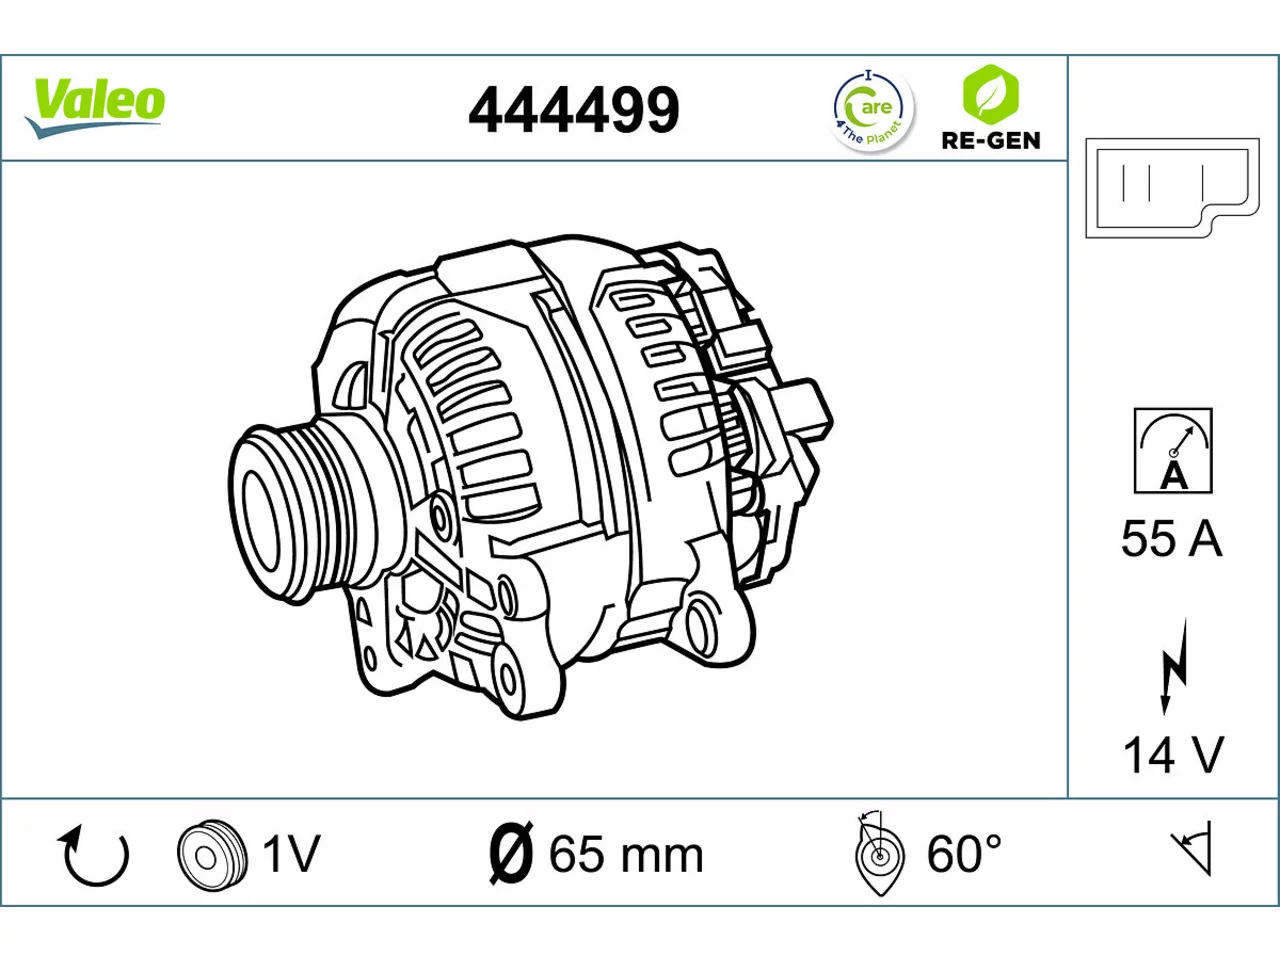1280x960 pixels.
Task: Click the green RE-GEN leaf icon
Action: click(x=990, y=94)
